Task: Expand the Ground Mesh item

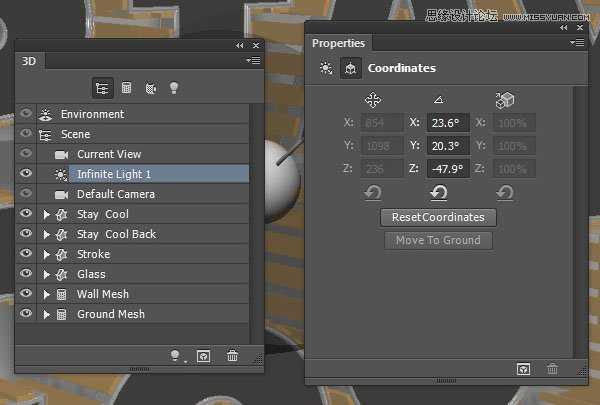Action: [x=46, y=314]
